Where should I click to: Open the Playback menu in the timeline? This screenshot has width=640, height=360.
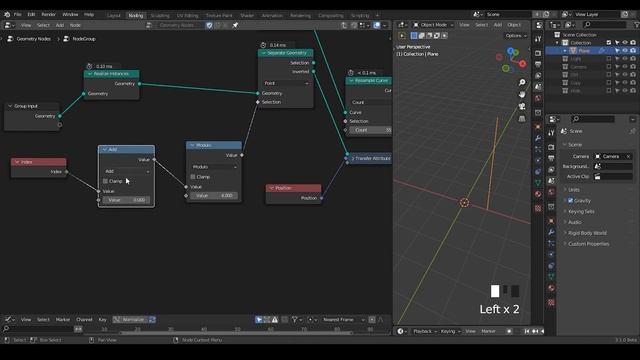[424, 331]
